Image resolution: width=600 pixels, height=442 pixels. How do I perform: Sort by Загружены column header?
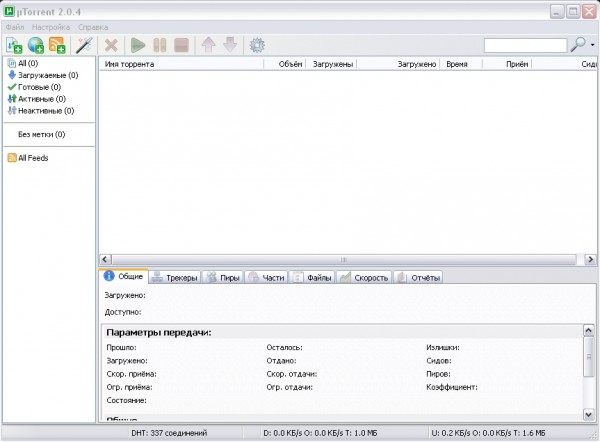click(331, 64)
